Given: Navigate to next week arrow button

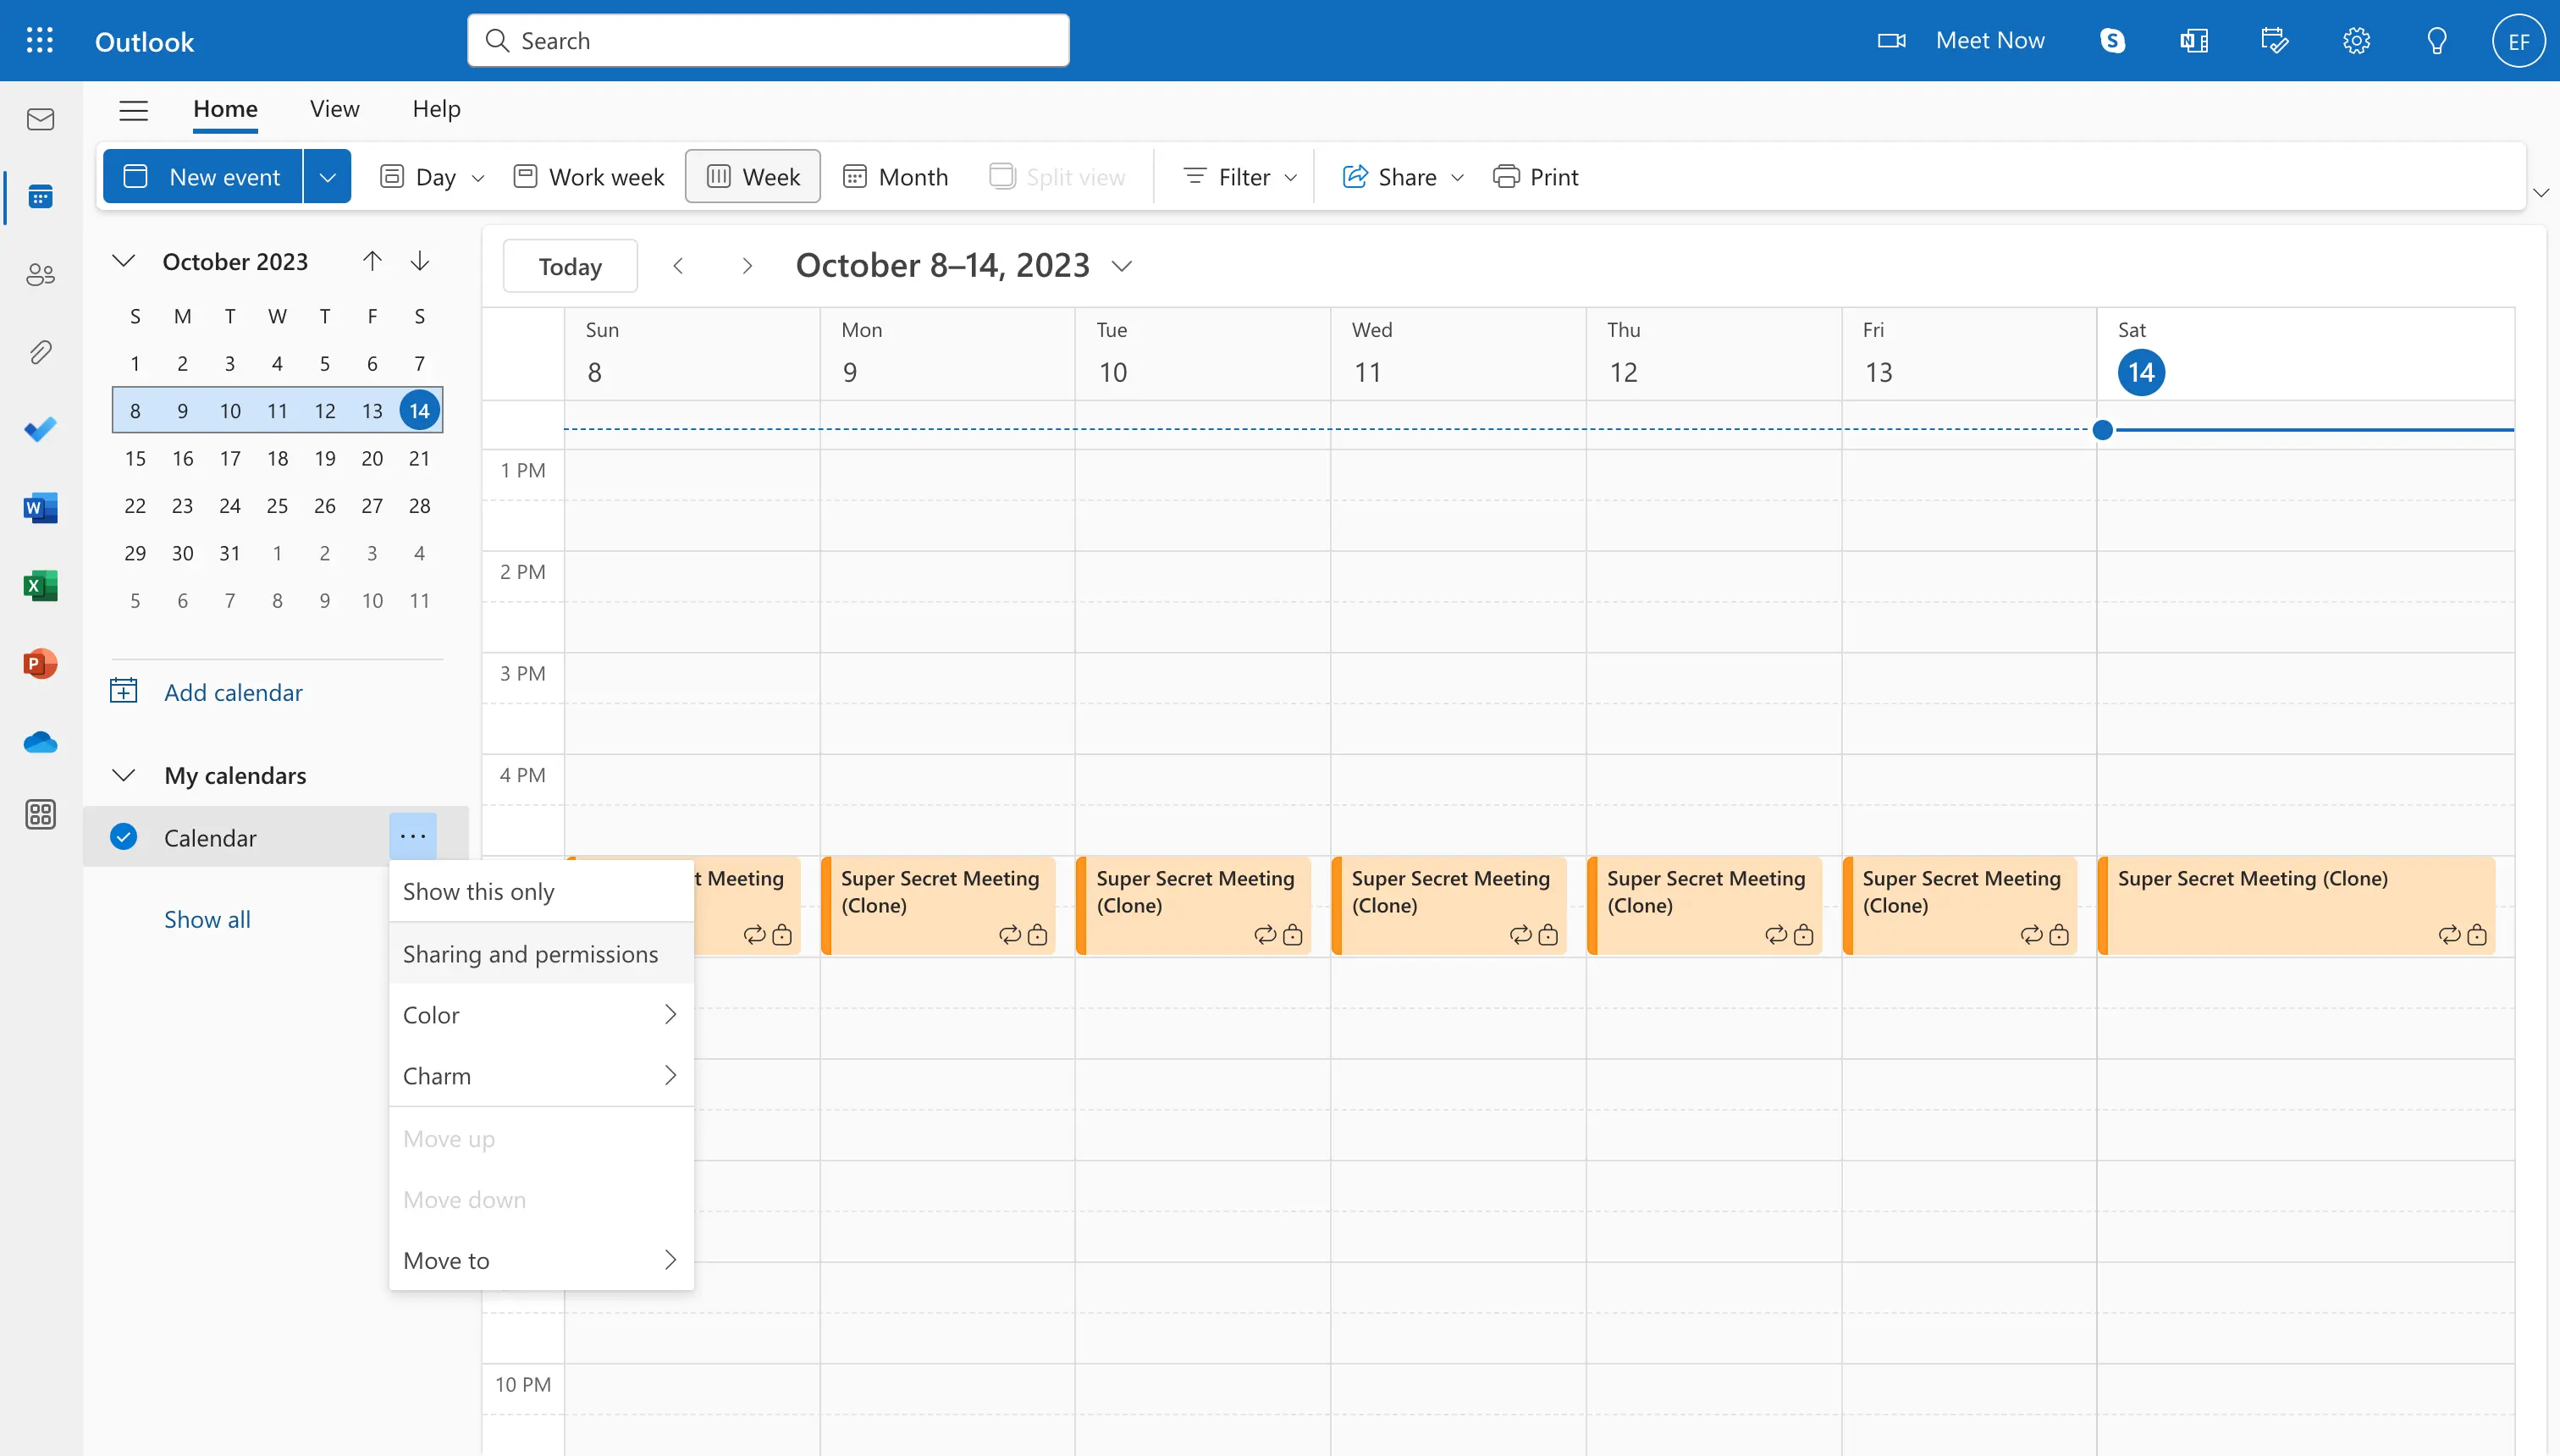Looking at the screenshot, I should [x=744, y=264].
